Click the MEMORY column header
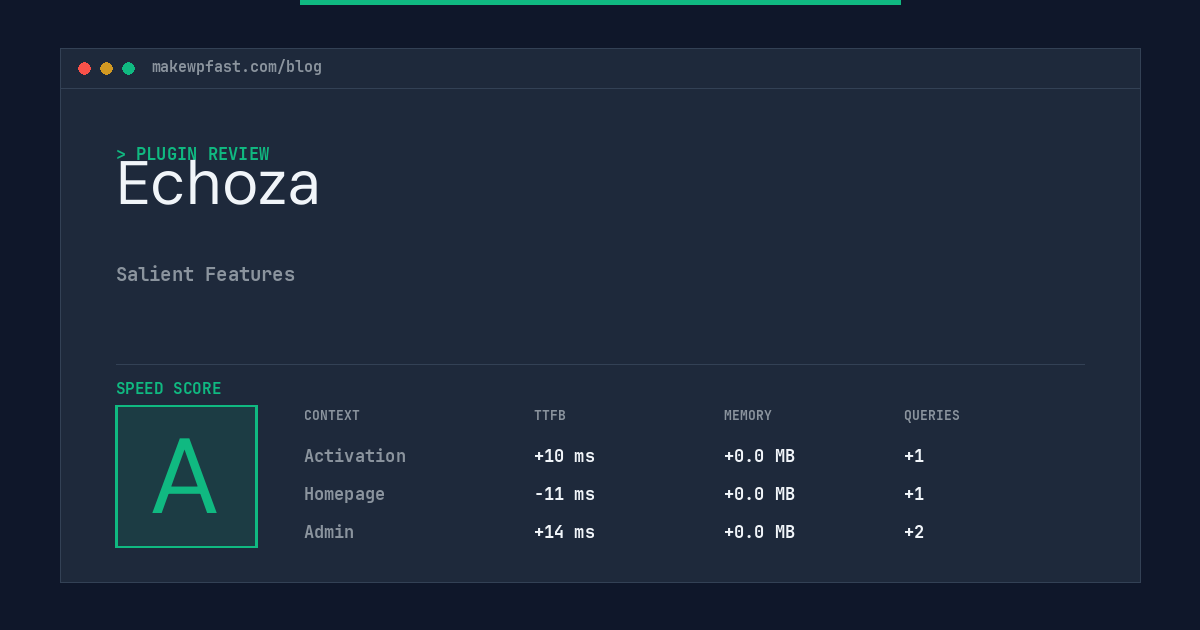 [x=748, y=416]
